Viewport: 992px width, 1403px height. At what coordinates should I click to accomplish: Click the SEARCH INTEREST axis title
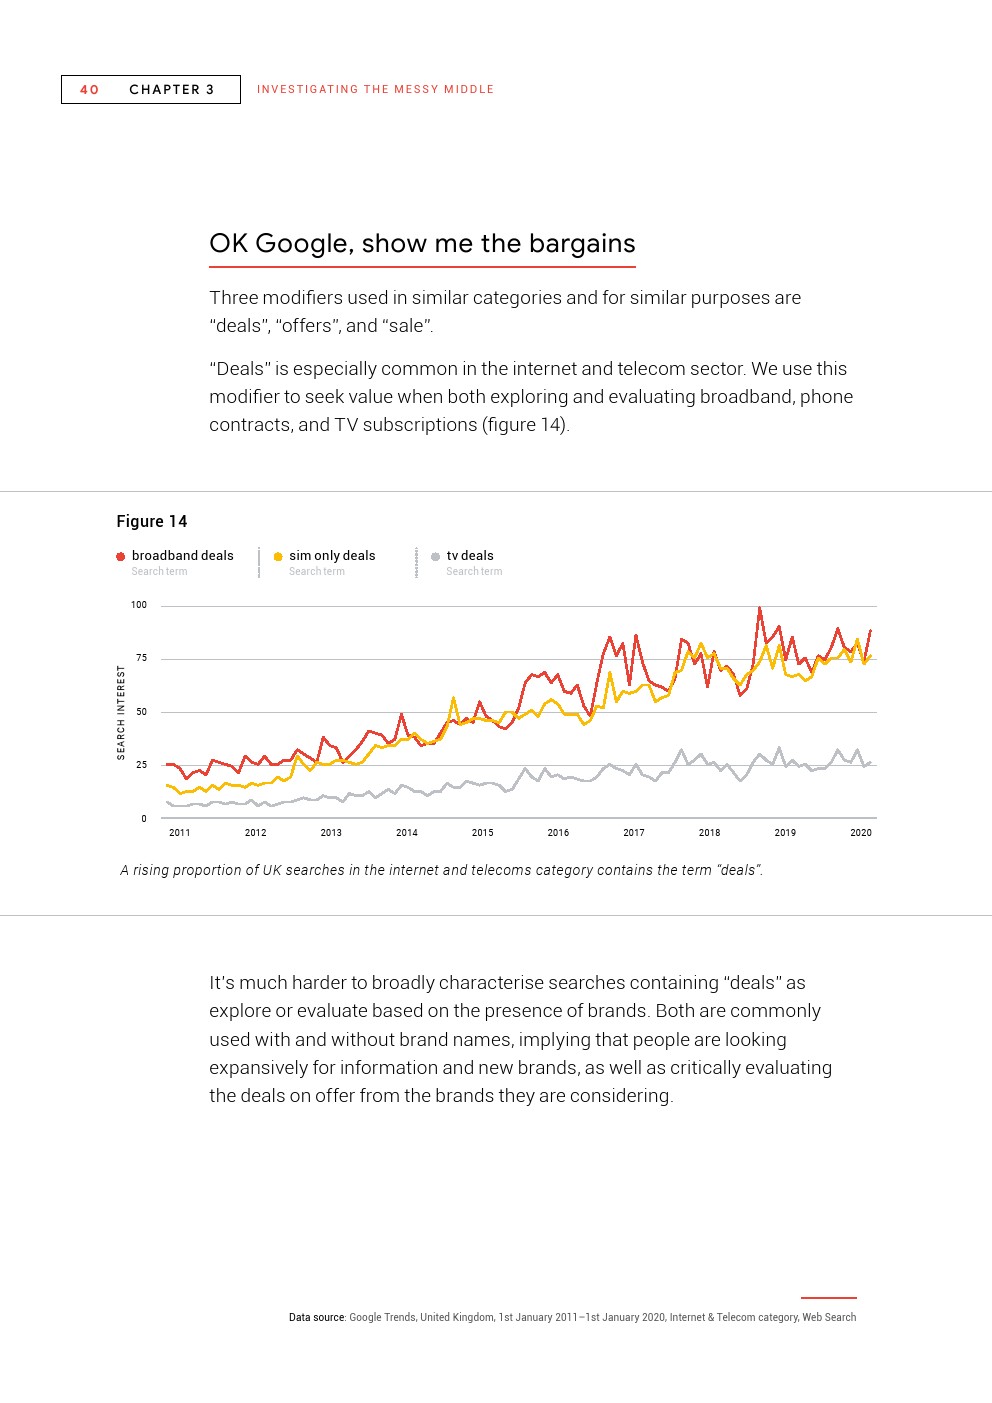[121, 713]
